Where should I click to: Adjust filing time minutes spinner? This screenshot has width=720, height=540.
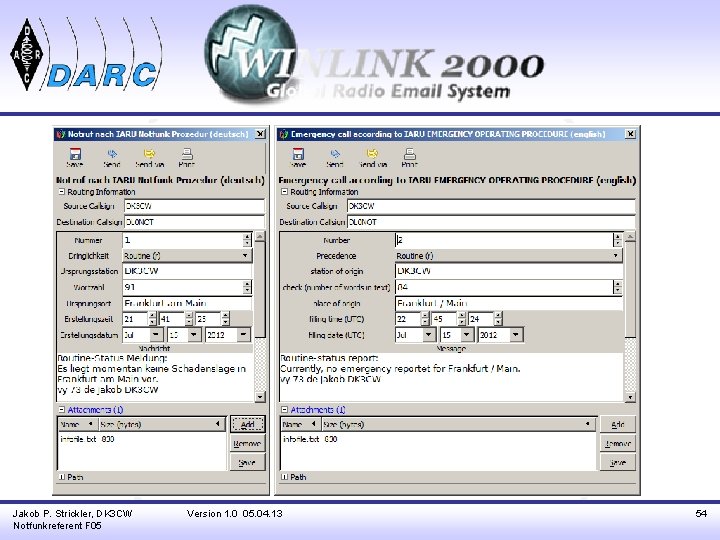[x=461, y=319]
